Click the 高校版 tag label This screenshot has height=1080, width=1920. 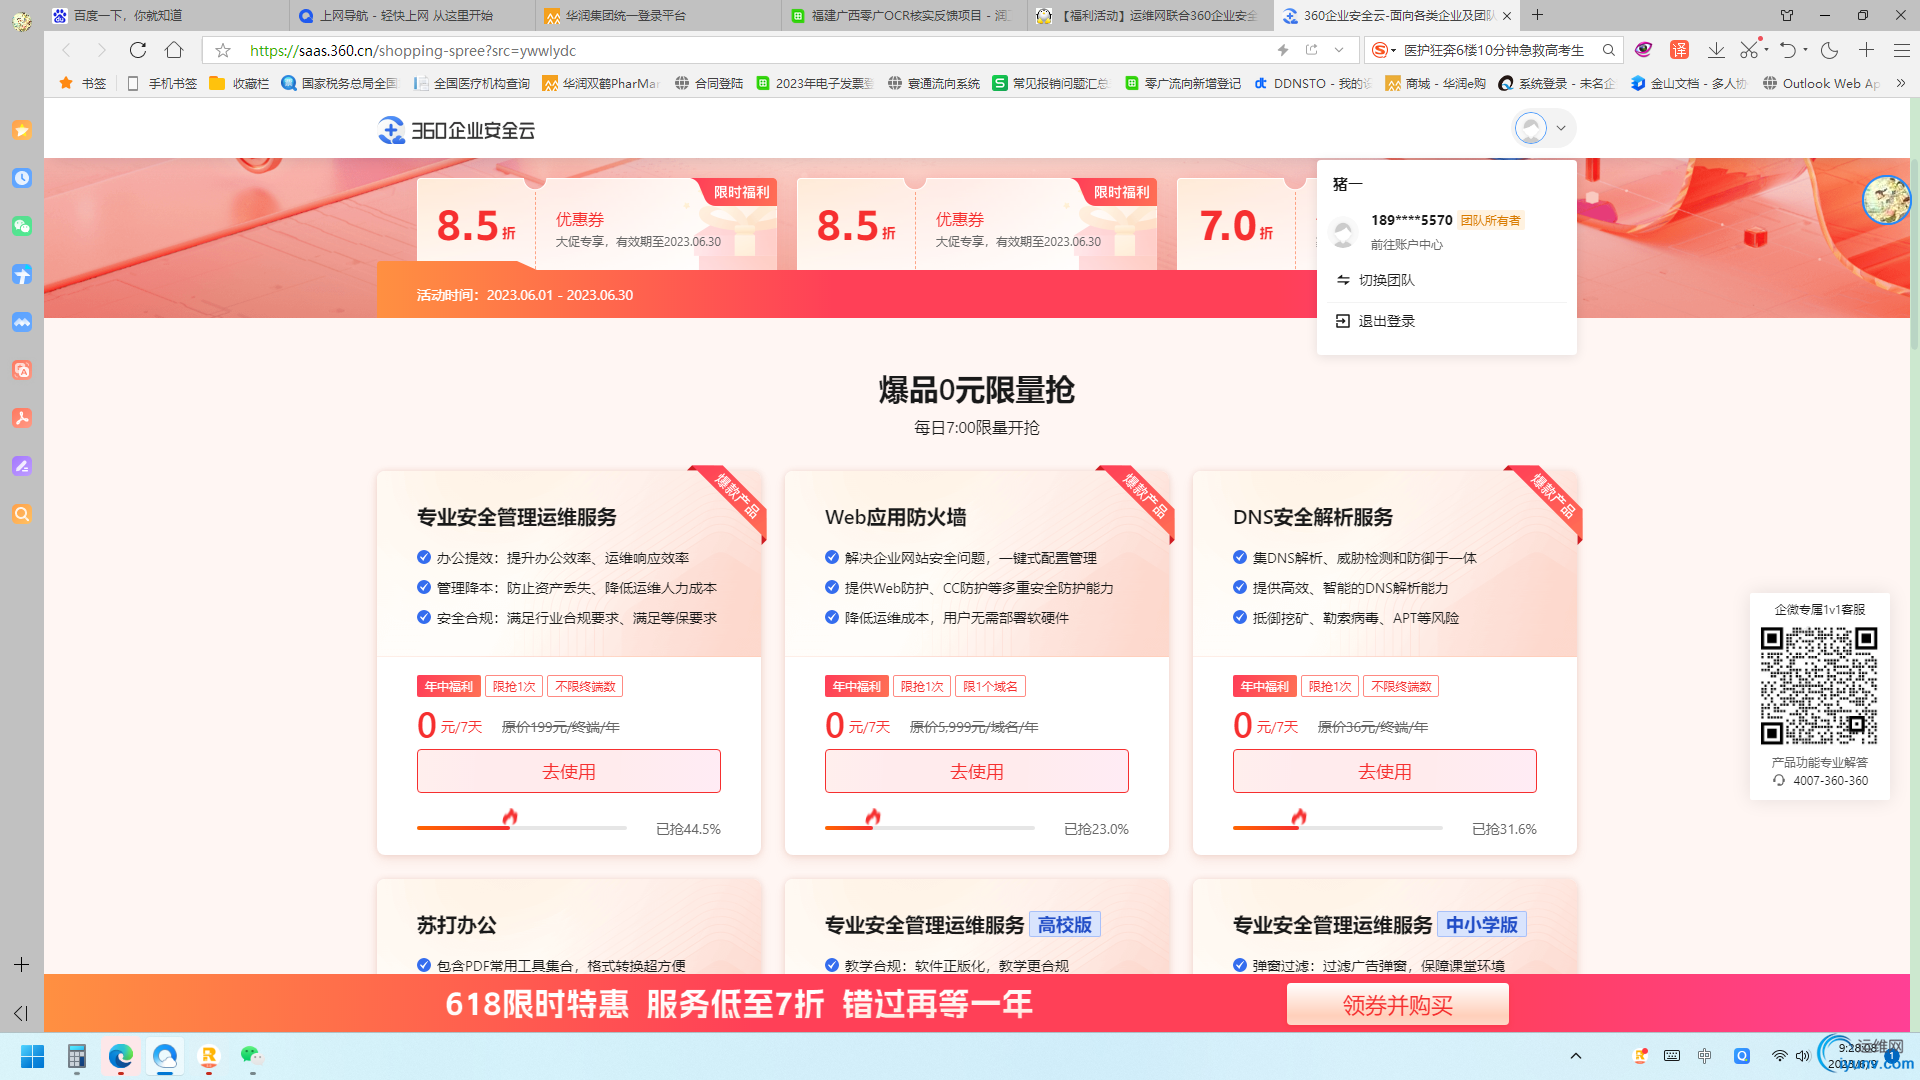(x=1065, y=925)
